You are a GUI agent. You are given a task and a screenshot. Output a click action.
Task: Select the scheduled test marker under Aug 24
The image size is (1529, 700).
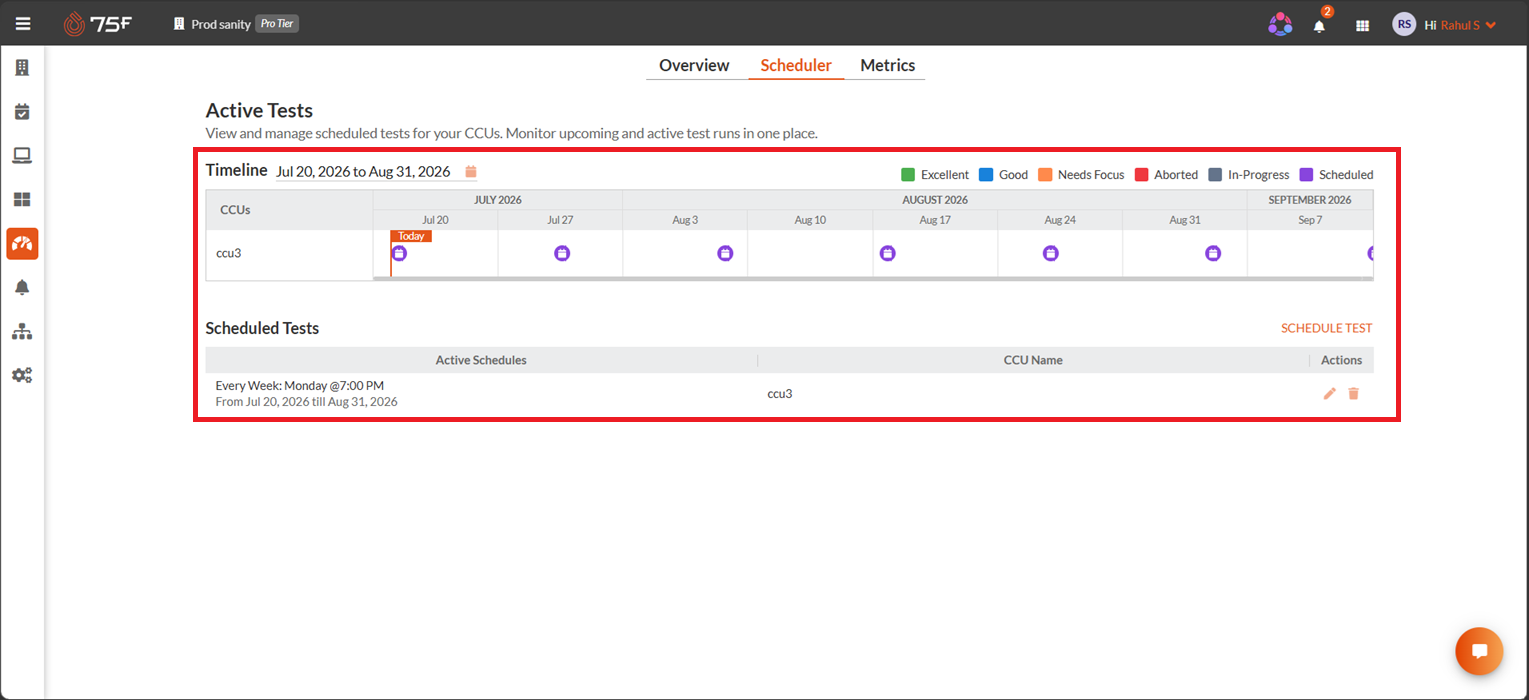pos(1050,253)
